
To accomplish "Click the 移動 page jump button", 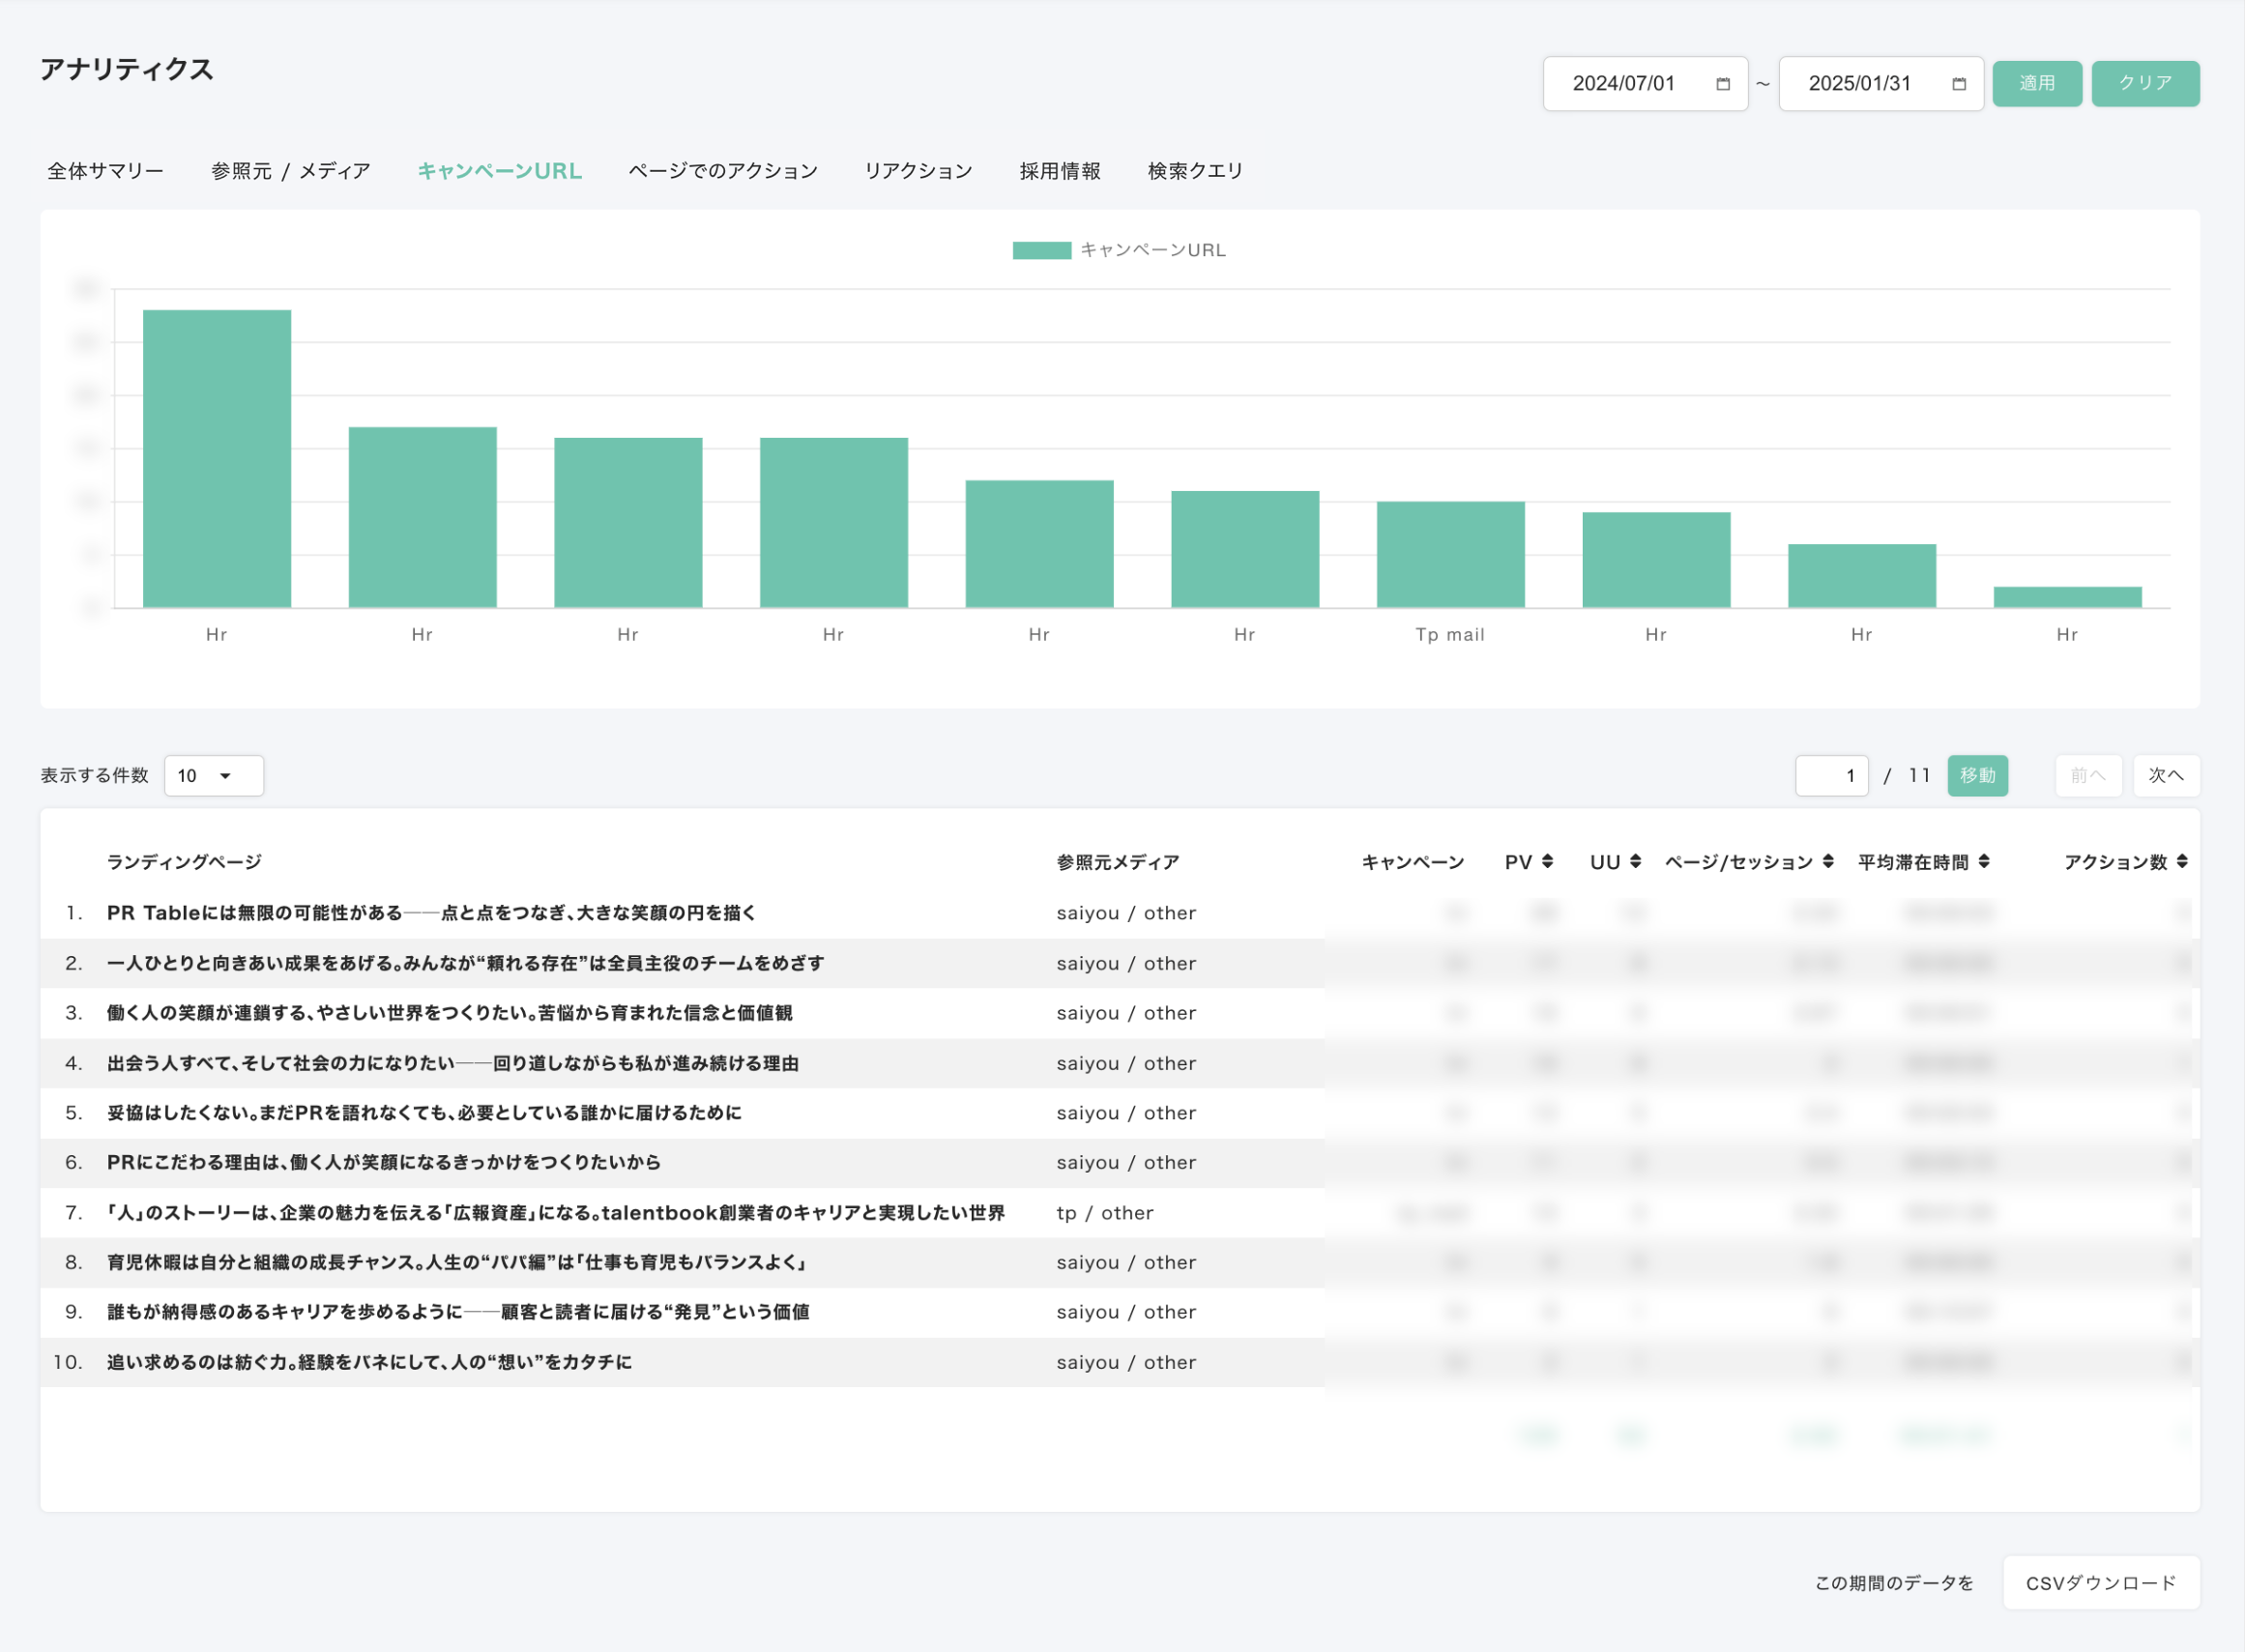I will pos(1977,775).
